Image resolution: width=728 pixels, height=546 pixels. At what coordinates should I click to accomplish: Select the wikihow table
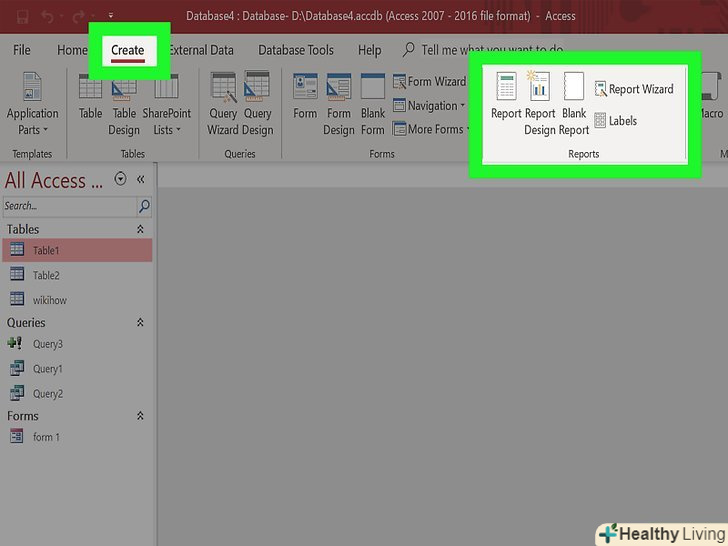pyautogui.click(x=77, y=300)
